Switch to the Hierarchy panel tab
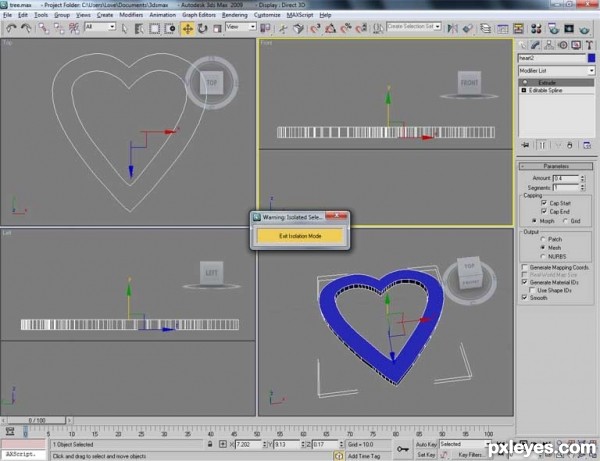This screenshot has height=461, width=600. [x=549, y=45]
